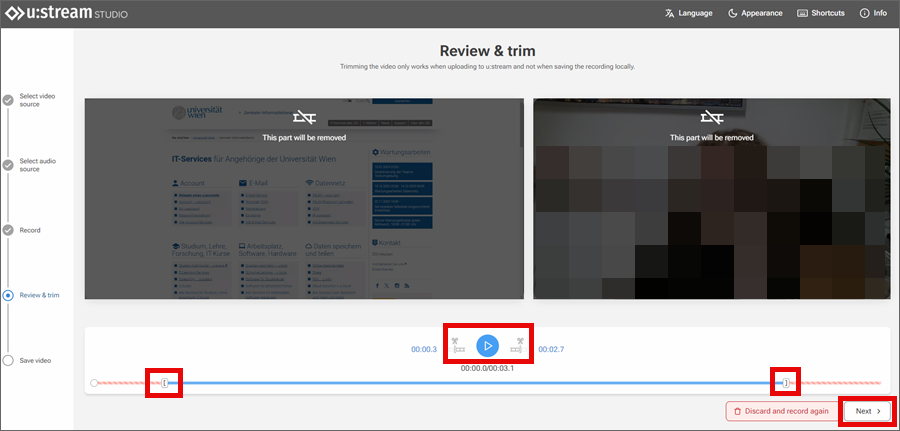Viewport: 900px width, 431px height.
Task: Click Discard and record again
Action: tap(780, 411)
